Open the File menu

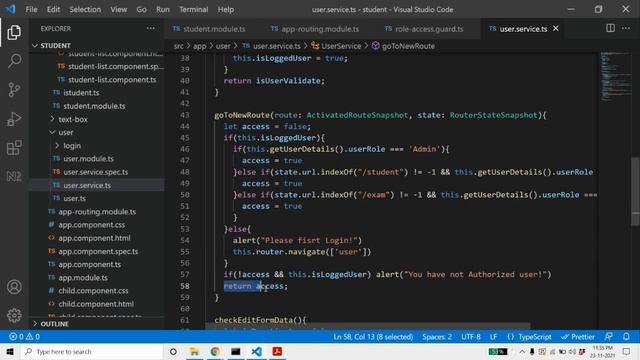coord(31,9)
